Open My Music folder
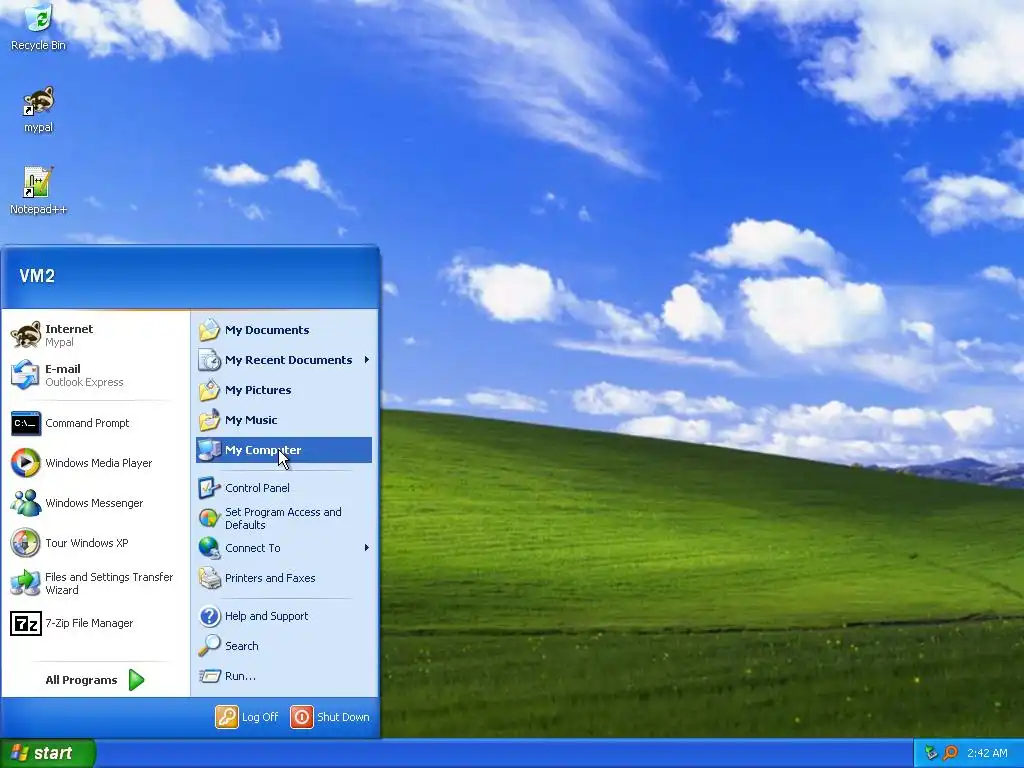Image resolution: width=1024 pixels, height=768 pixels. click(284, 420)
